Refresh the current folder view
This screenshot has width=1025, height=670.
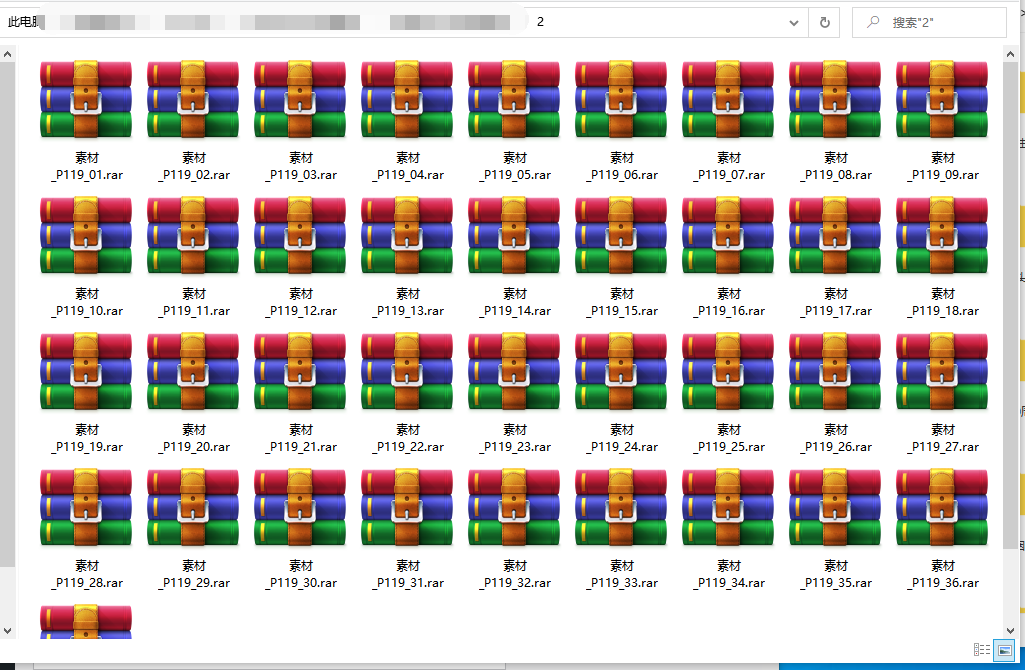click(824, 23)
